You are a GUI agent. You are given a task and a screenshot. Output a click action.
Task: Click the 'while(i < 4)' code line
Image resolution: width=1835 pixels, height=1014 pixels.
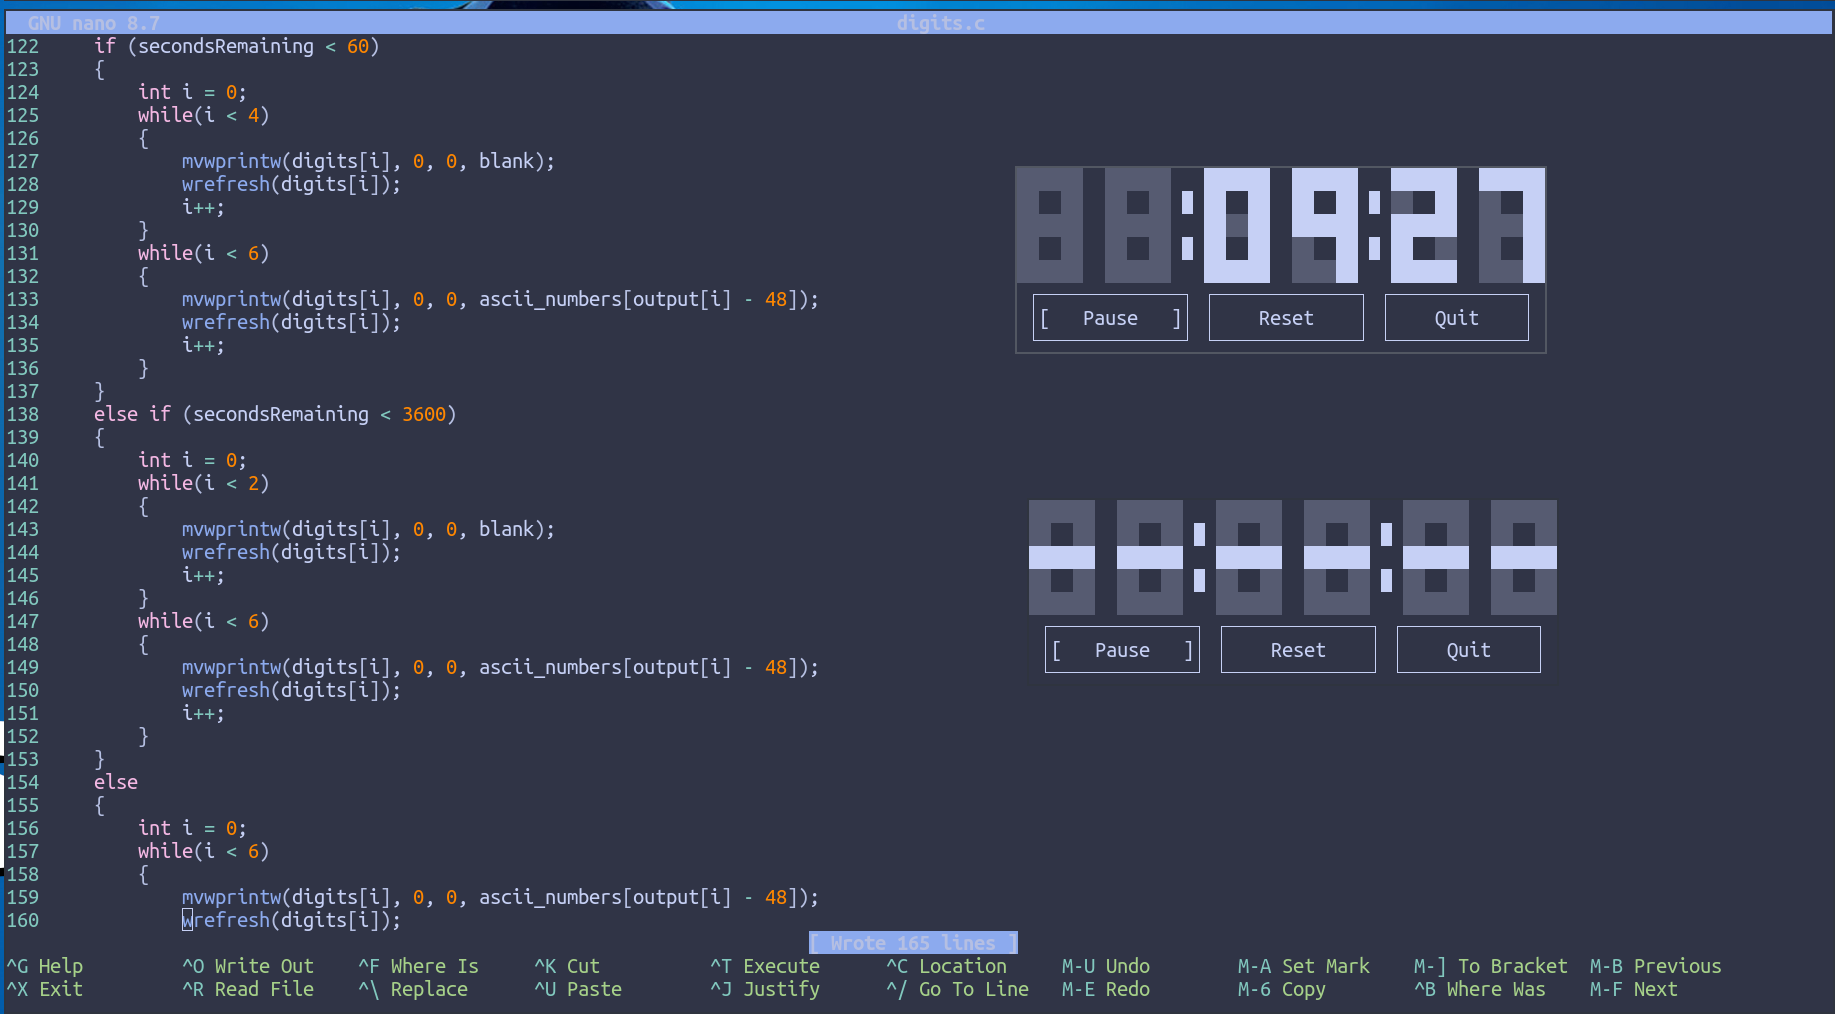point(204,115)
